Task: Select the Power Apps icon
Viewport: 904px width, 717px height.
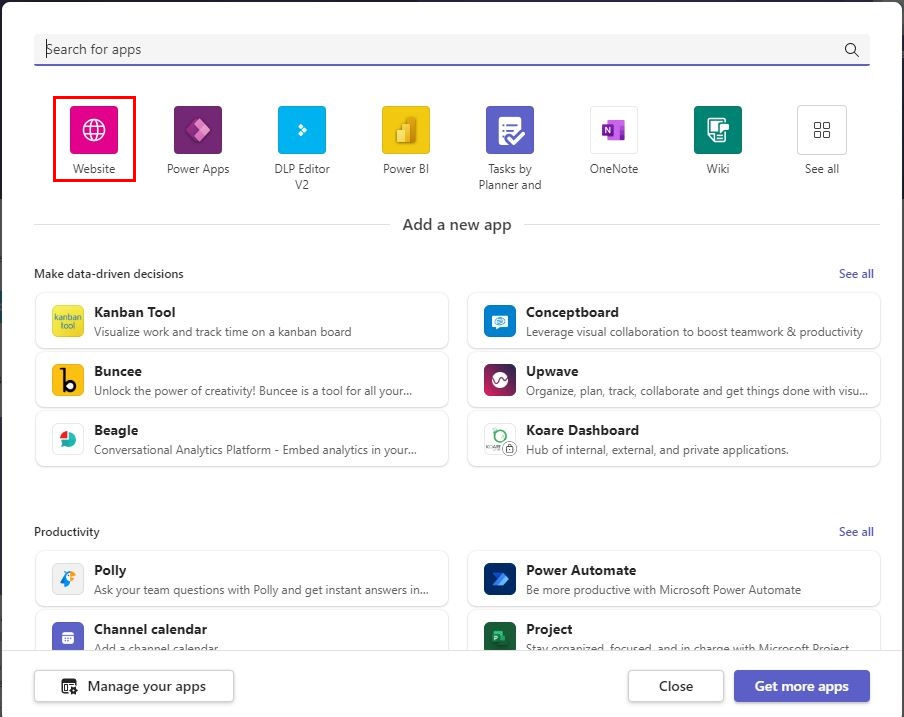Action: coord(198,130)
